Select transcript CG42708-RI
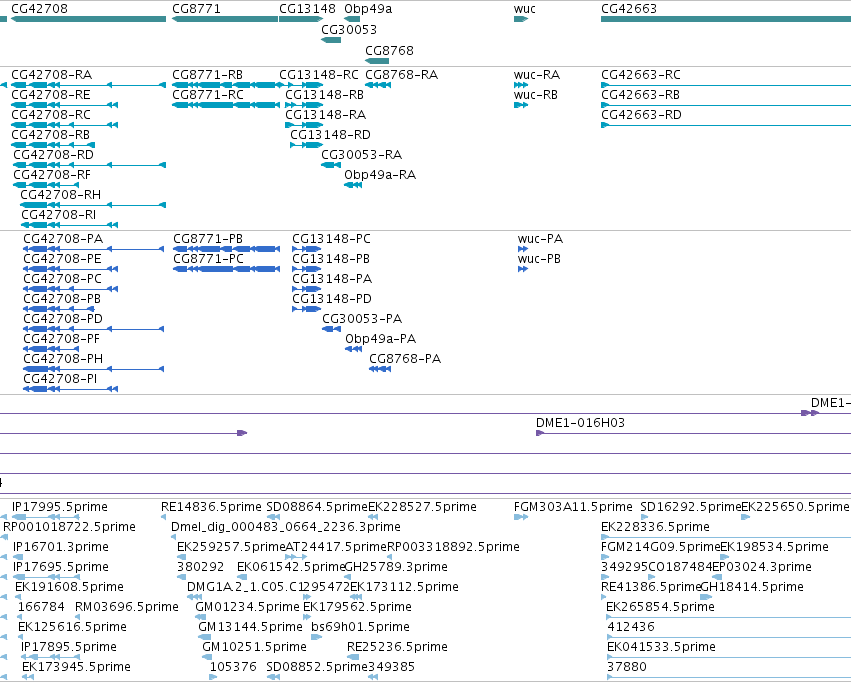The image size is (851, 682). (59, 215)
